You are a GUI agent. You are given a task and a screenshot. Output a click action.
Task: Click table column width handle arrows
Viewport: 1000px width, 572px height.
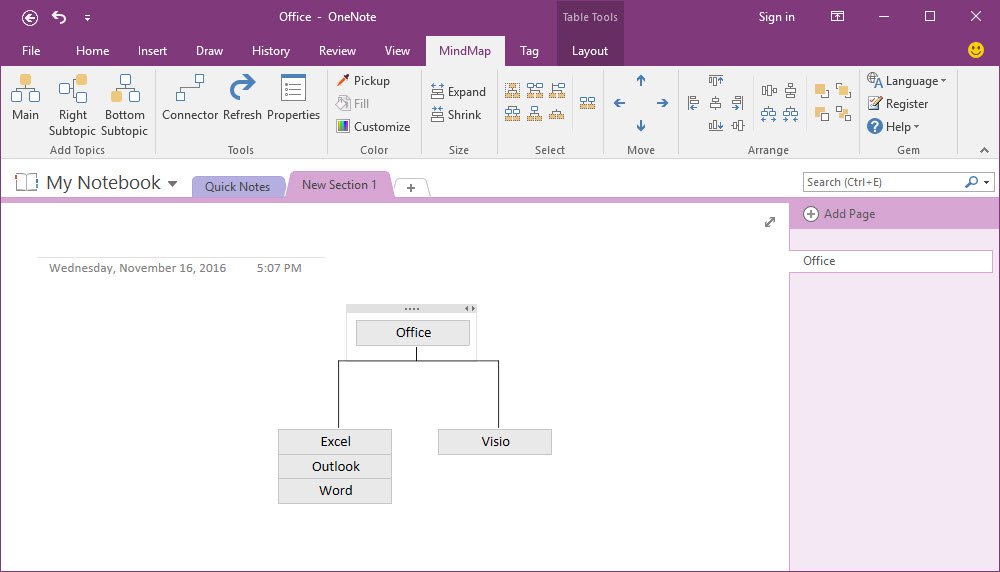pos(470,309)
